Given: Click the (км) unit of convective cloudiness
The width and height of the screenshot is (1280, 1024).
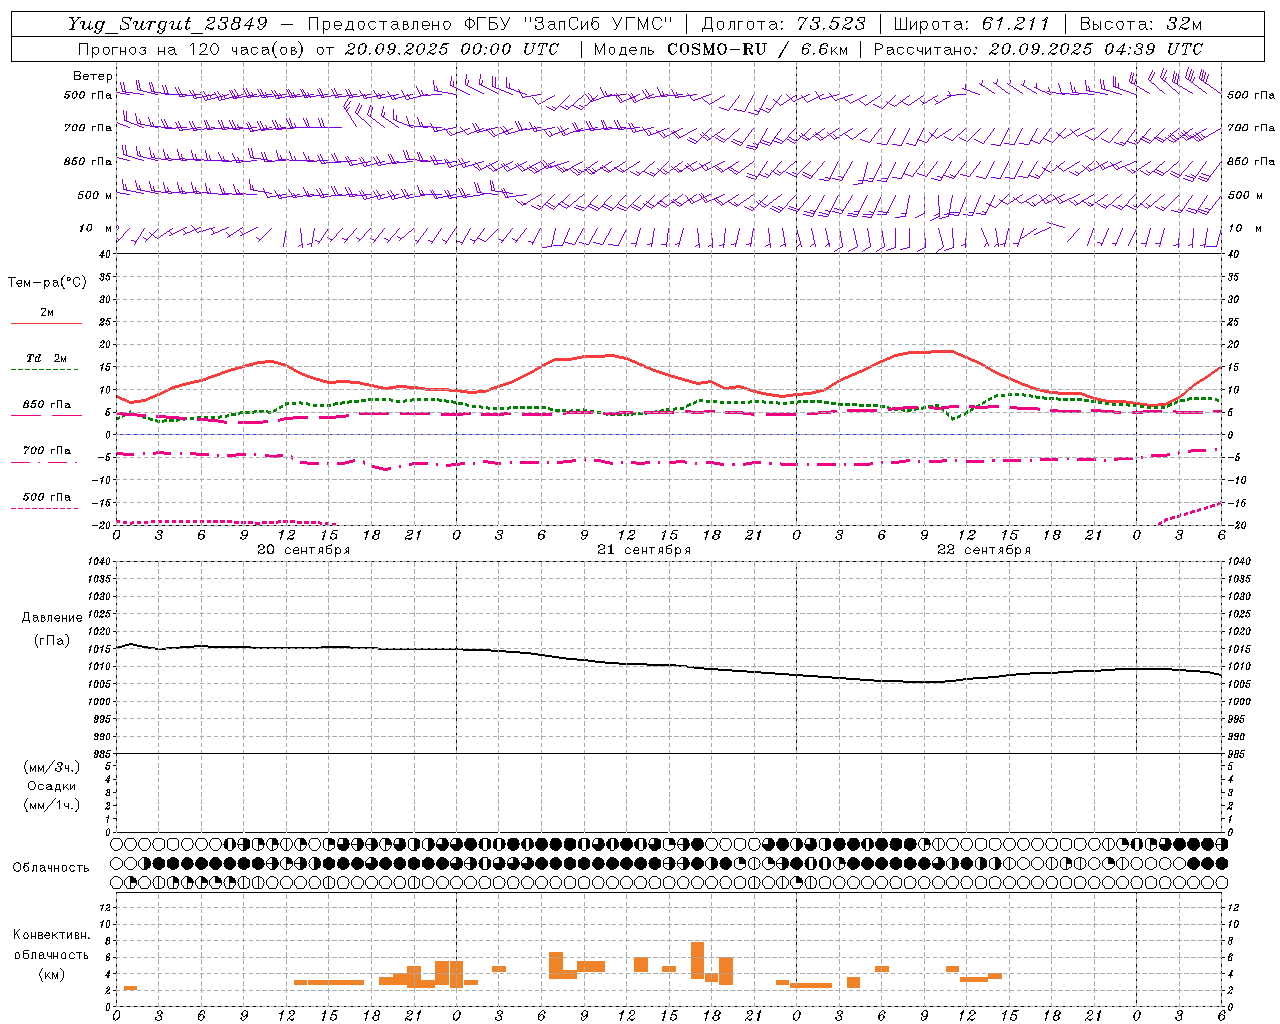Looking at the screenshot, I should [x=52, y=974].
